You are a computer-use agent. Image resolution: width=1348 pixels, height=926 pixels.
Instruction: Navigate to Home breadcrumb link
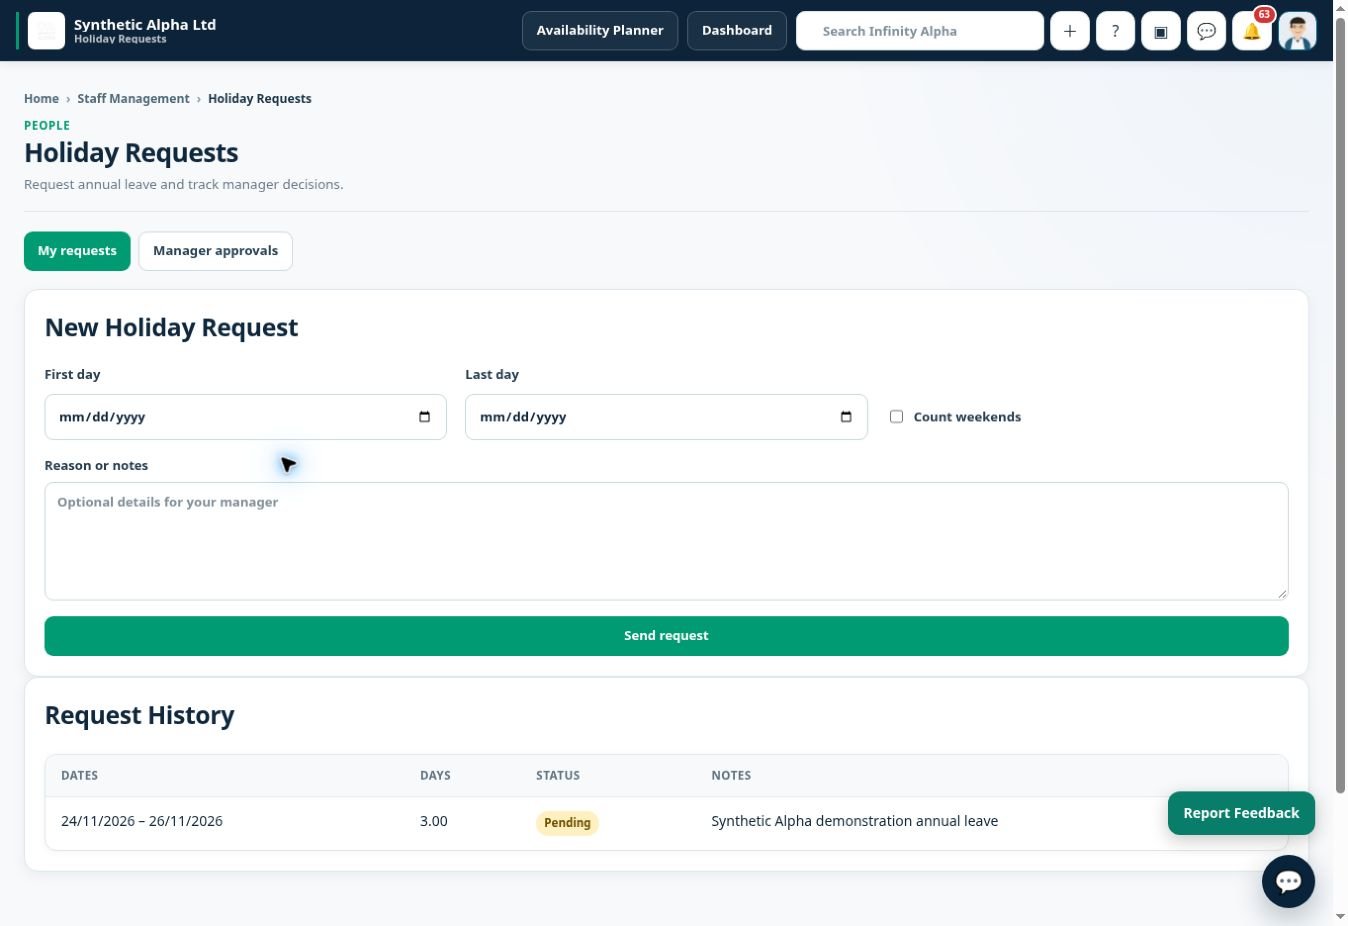pyautogui.click(x=41, y=99)
